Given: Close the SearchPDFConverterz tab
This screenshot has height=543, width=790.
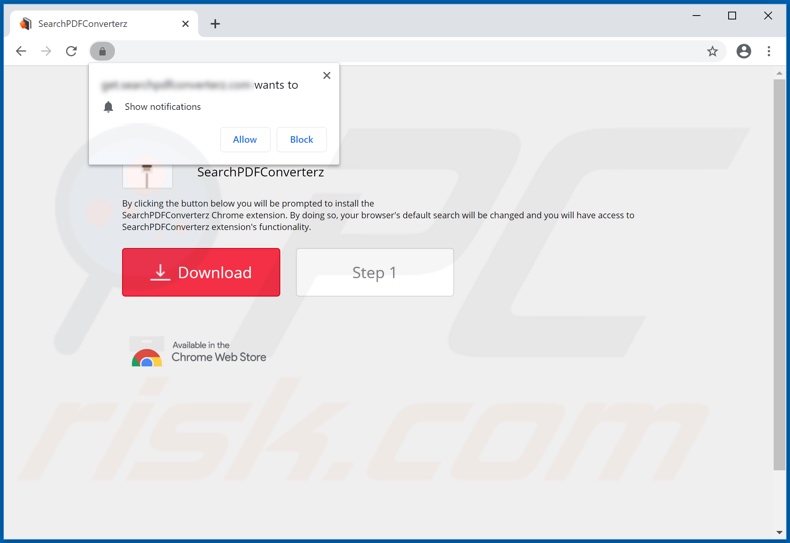Looking at the screenshot, I should (185, 24).
